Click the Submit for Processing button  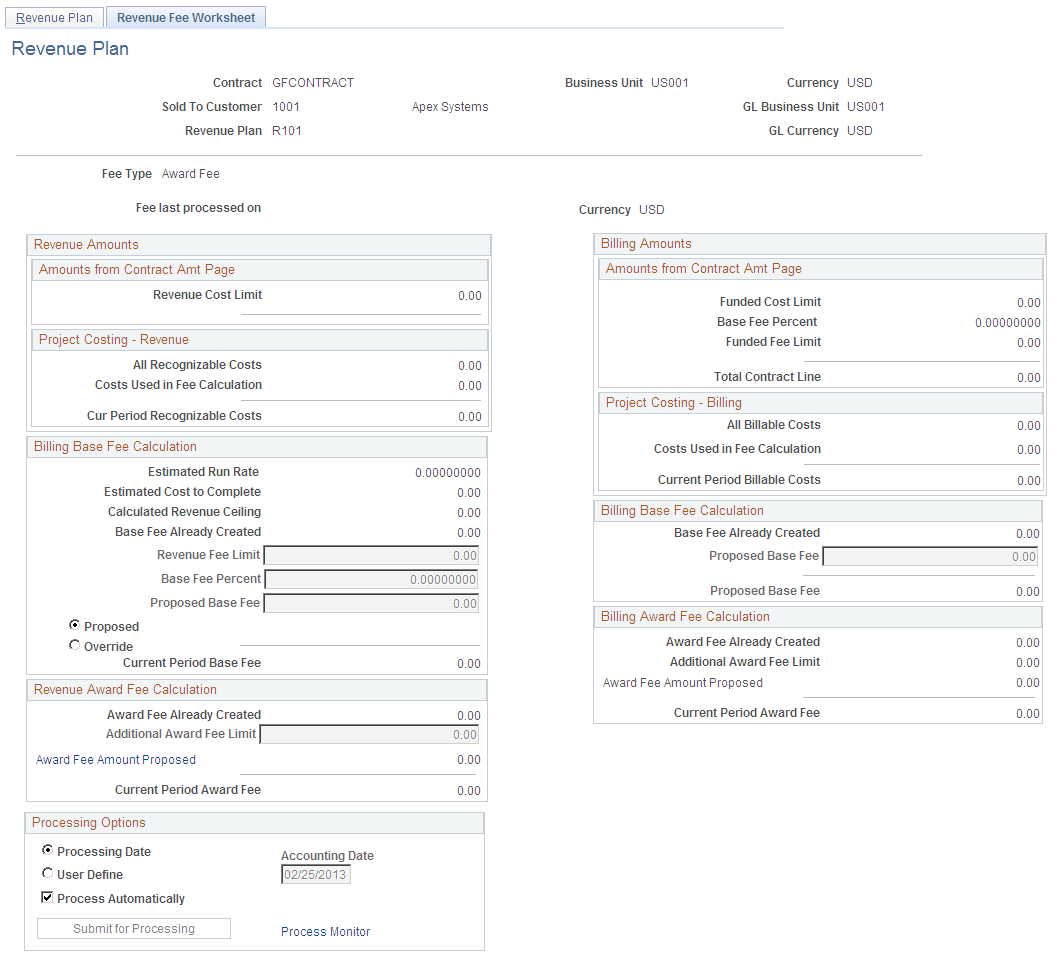point(133,928)
